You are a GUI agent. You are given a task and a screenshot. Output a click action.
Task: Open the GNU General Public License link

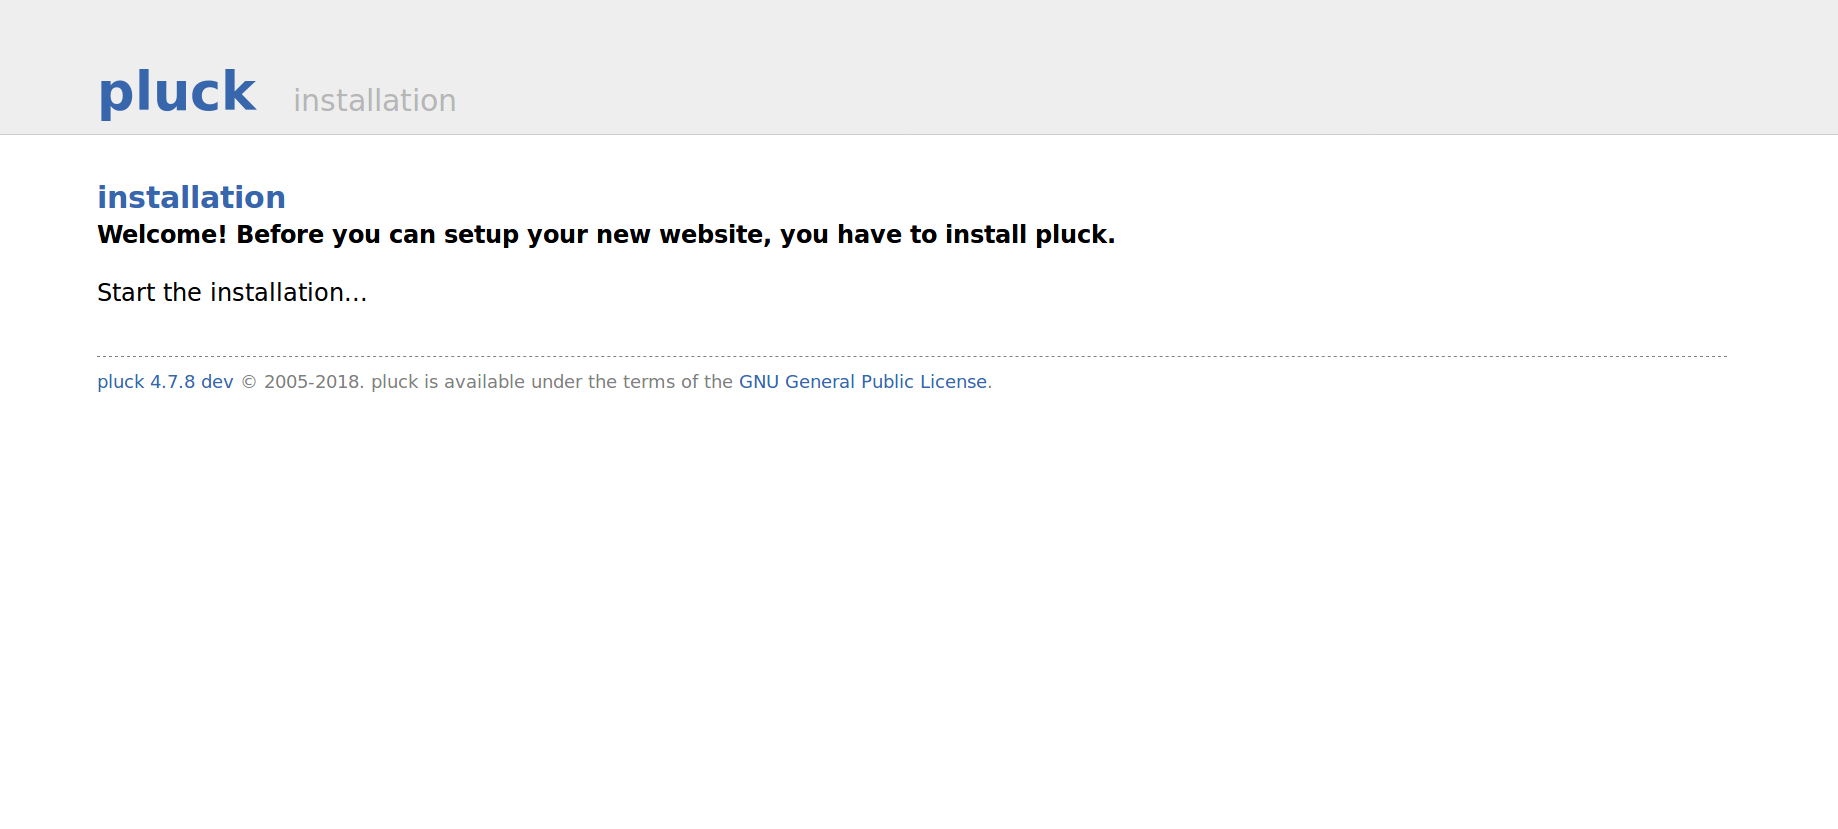(x=863, y=382)
